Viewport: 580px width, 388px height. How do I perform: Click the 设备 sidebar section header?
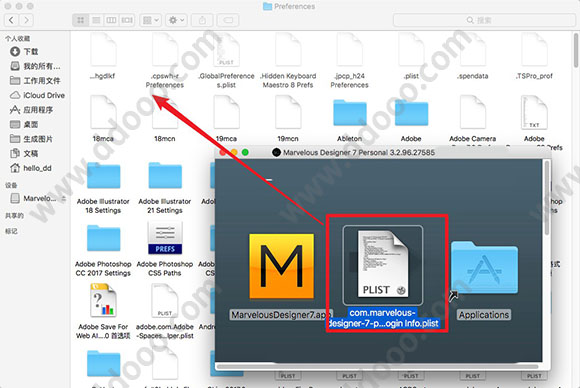coord(11,185)
